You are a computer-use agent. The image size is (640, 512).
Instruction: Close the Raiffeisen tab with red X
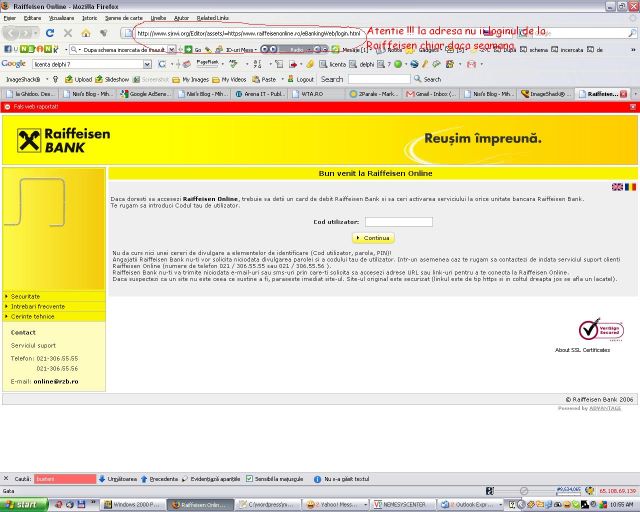tap(623, 94)
